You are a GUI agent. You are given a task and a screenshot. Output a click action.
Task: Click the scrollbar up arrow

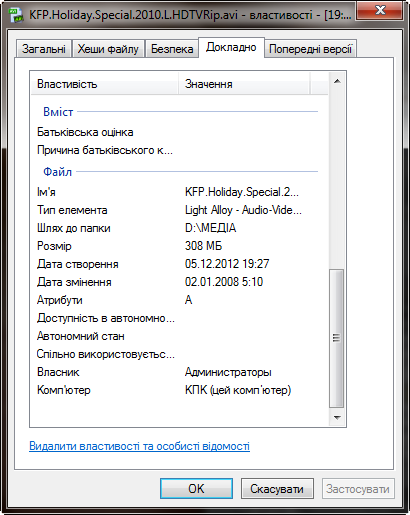coord(337,81)
